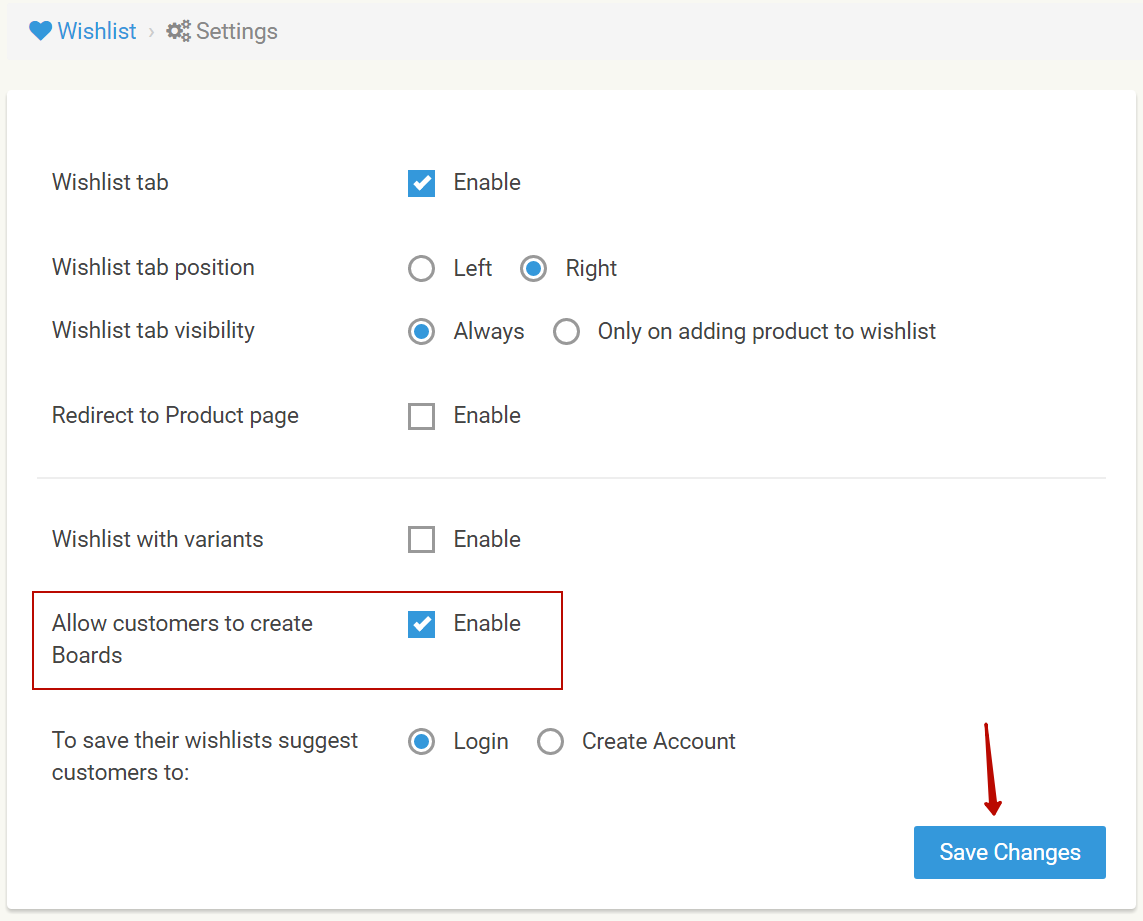The height and width of the screenshot is (921, 1143).
Task: Click 'Allow customers to create Boards' label
Action: pyautogui.click(x=182, y=640)
